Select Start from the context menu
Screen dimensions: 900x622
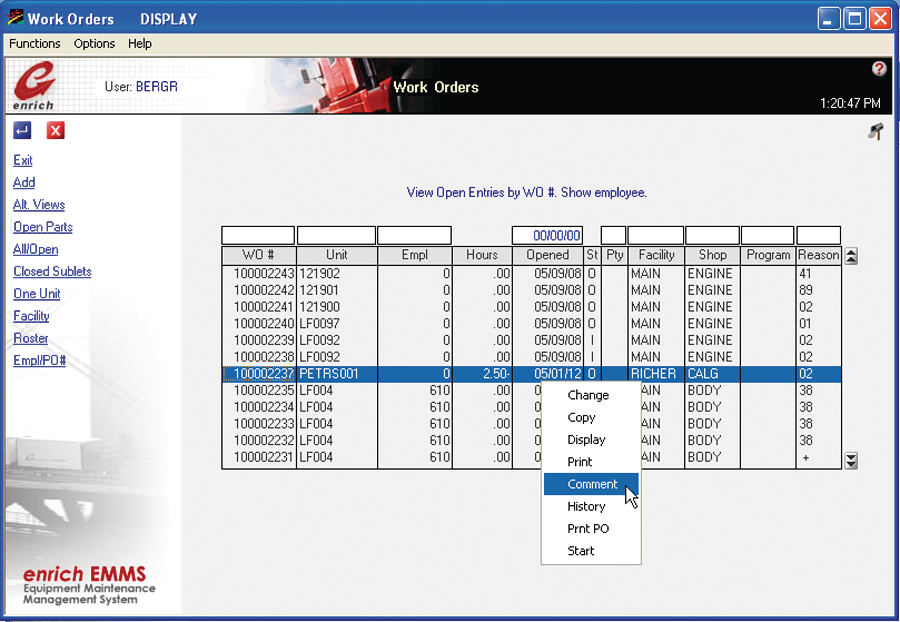(x=580, y=550)
